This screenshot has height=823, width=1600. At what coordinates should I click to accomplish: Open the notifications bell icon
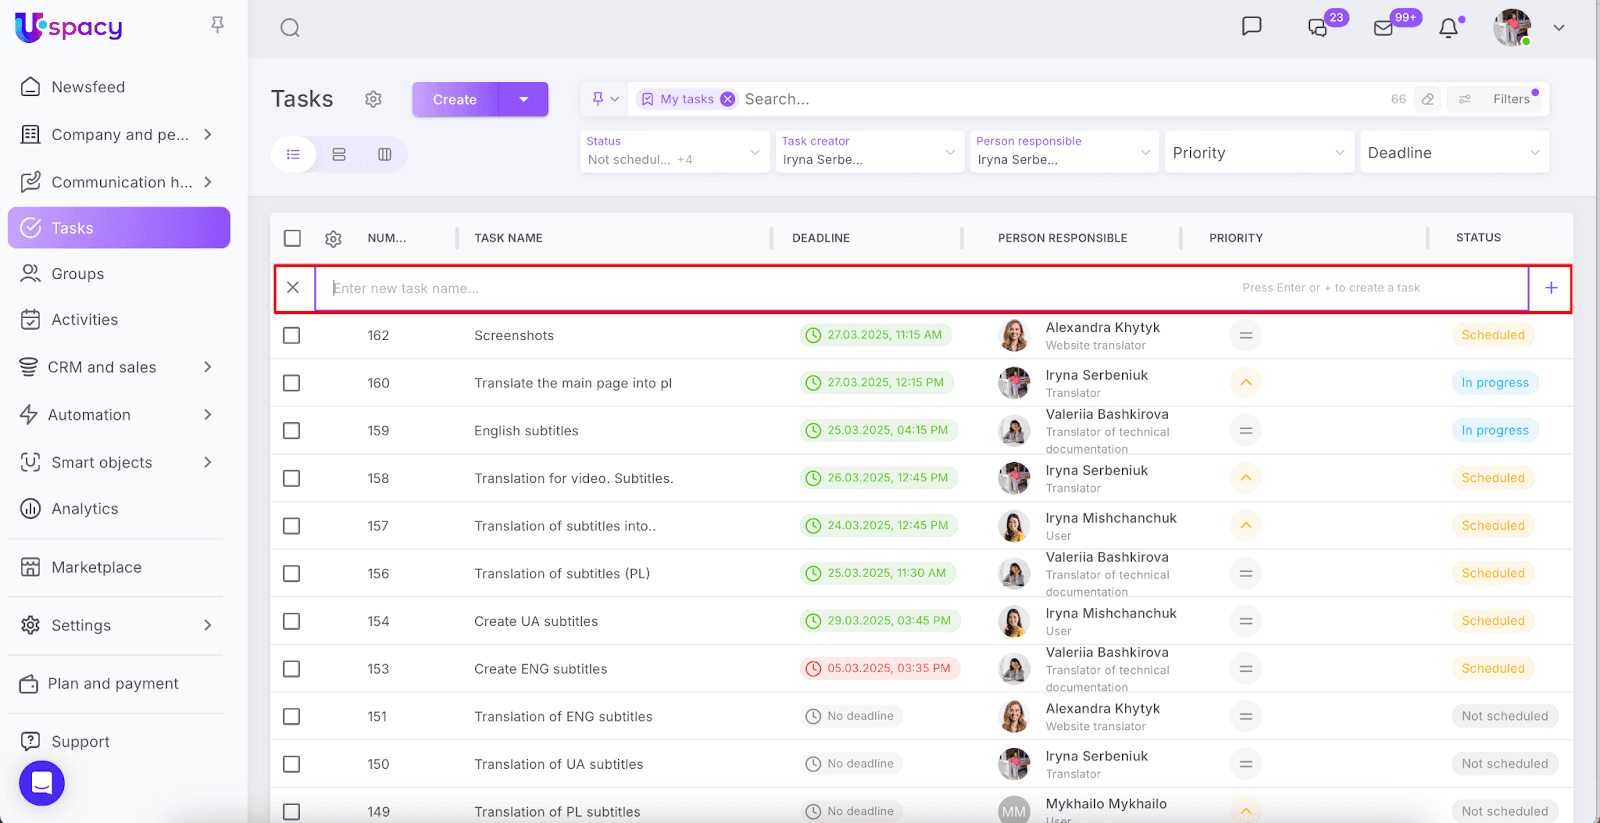click(1448, 28)
